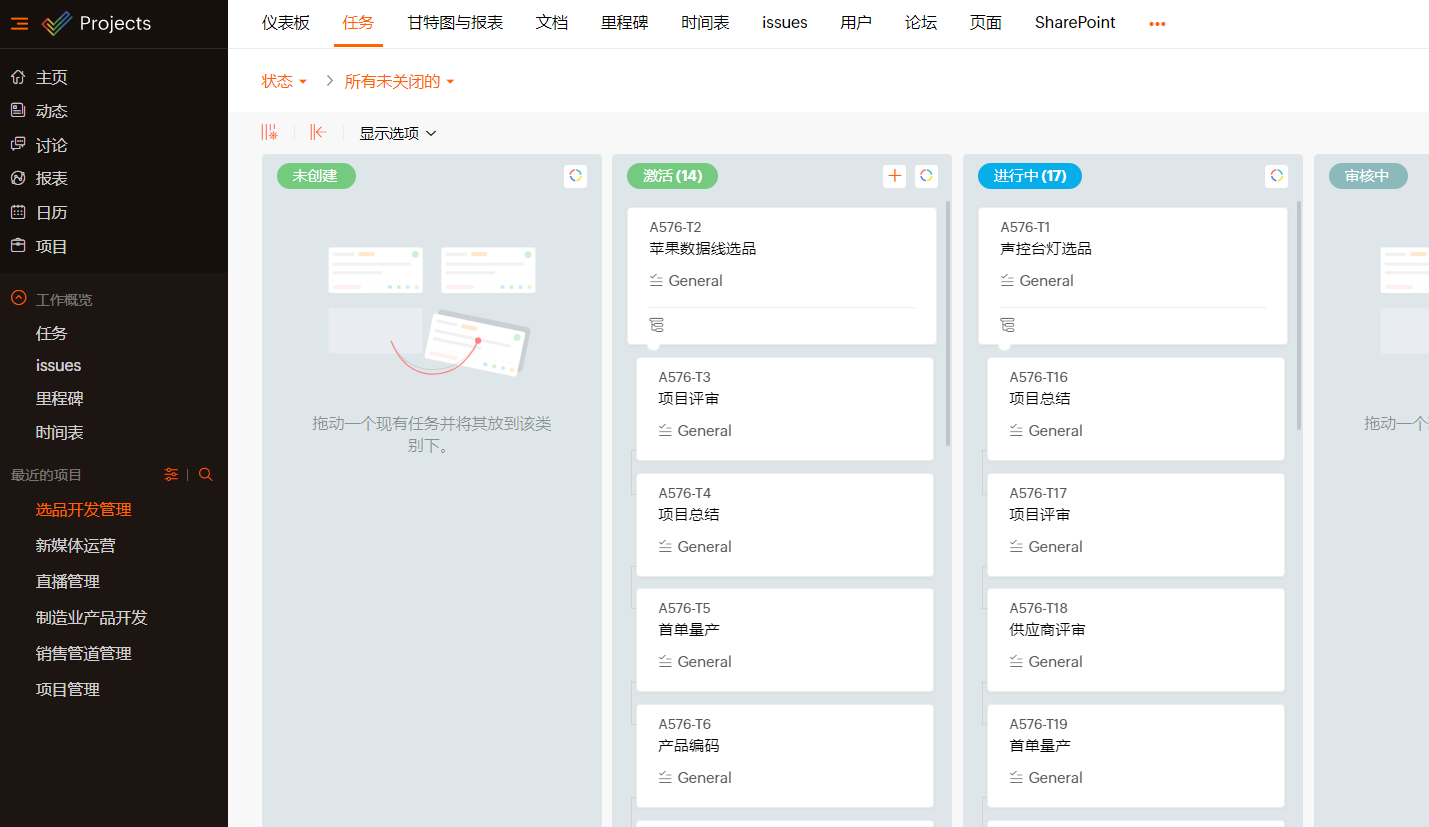Switch to the 甘特图与报表 tab
The image size is (1429, 827).
pos(455,22)
